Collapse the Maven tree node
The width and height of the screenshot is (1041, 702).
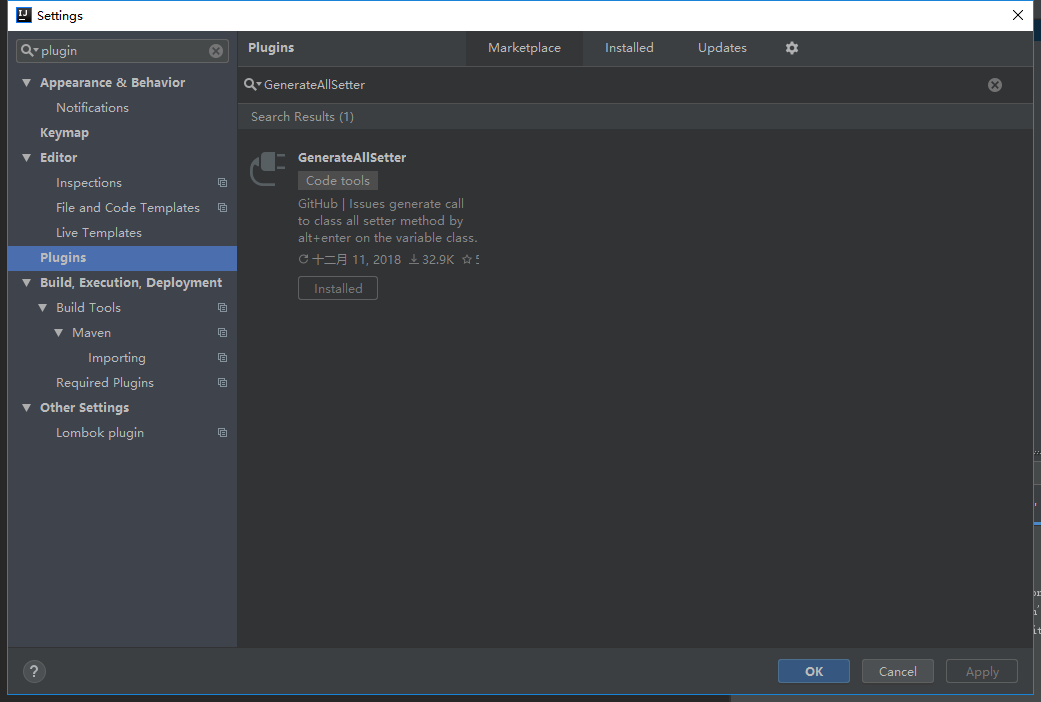click(x=58, y=333)
